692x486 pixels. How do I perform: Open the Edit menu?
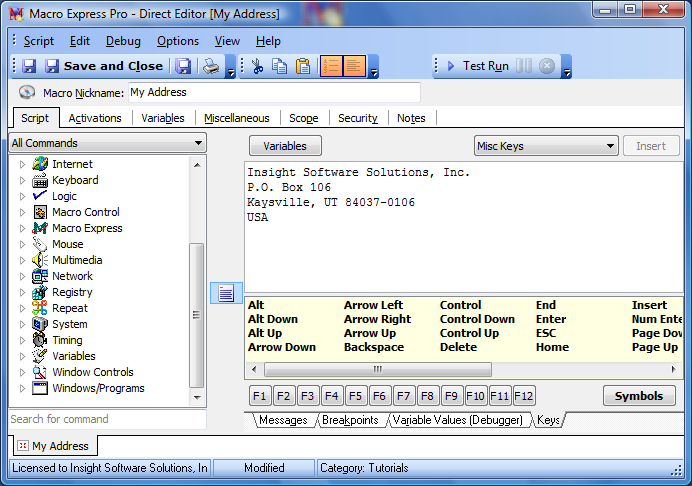(x=80, y=41)
